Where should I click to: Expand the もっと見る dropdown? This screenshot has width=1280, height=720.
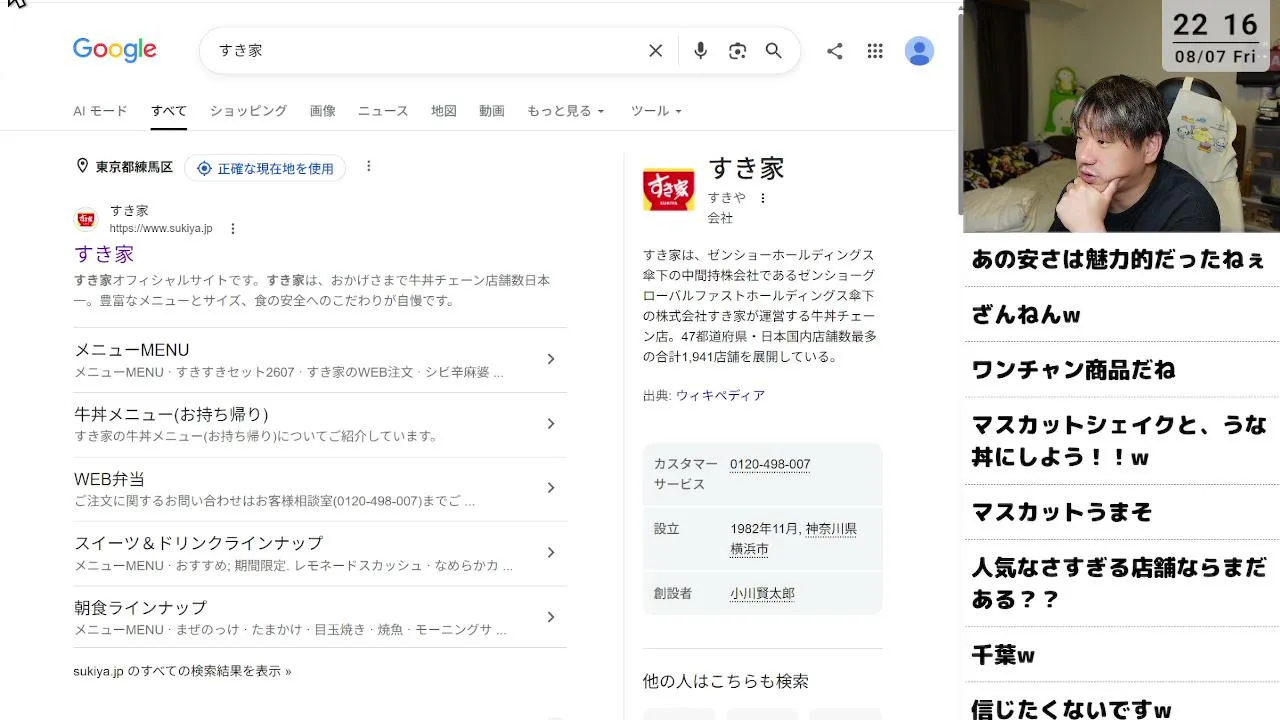tap(566, 111)
